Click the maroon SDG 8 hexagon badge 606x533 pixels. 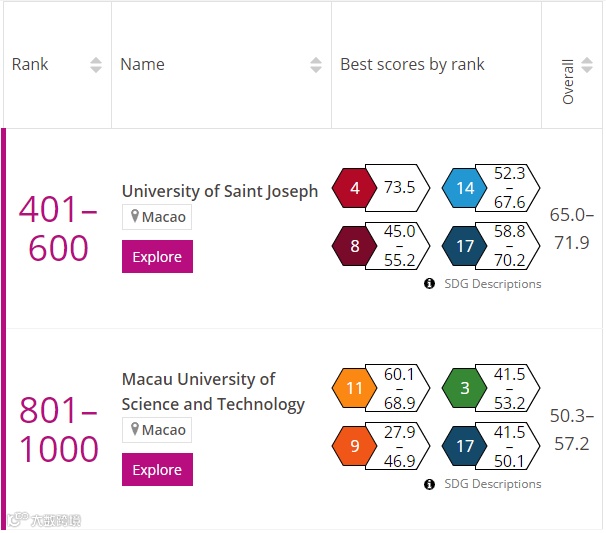pyautogui.click(x=355, y=244)
